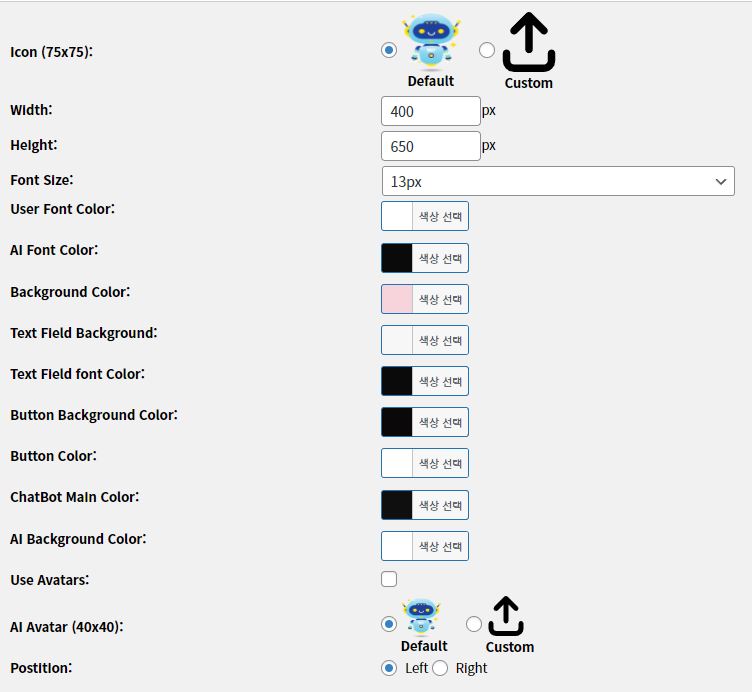Open the AI Font Color picker button
The image size is (752, 692).
440,258
